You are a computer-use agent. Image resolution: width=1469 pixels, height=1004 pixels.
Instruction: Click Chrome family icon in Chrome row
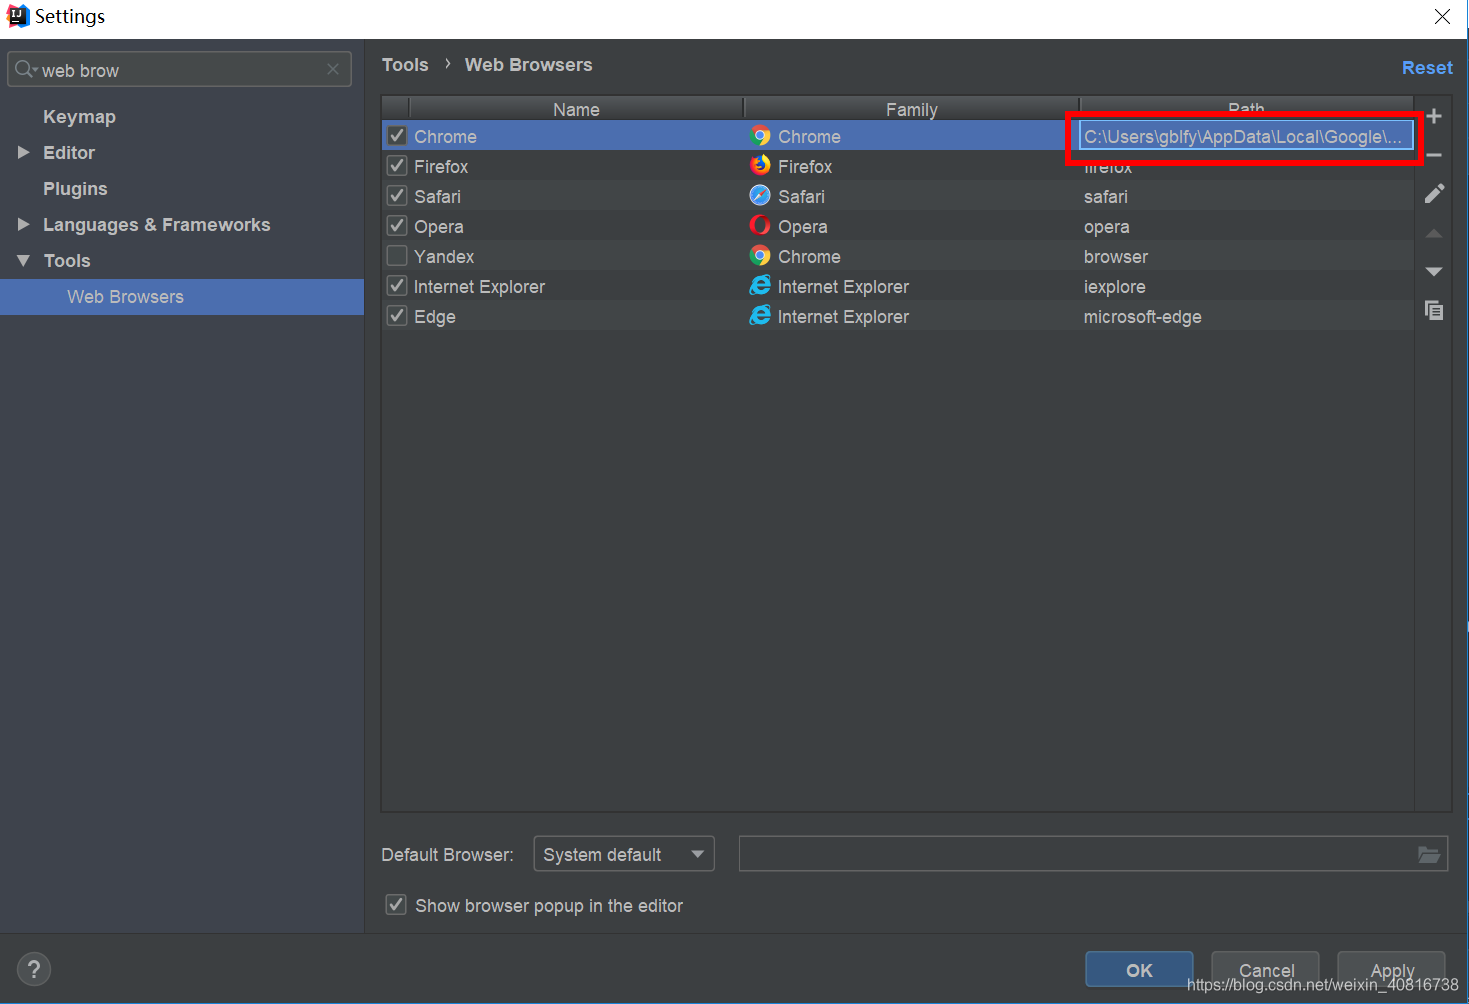760,136
